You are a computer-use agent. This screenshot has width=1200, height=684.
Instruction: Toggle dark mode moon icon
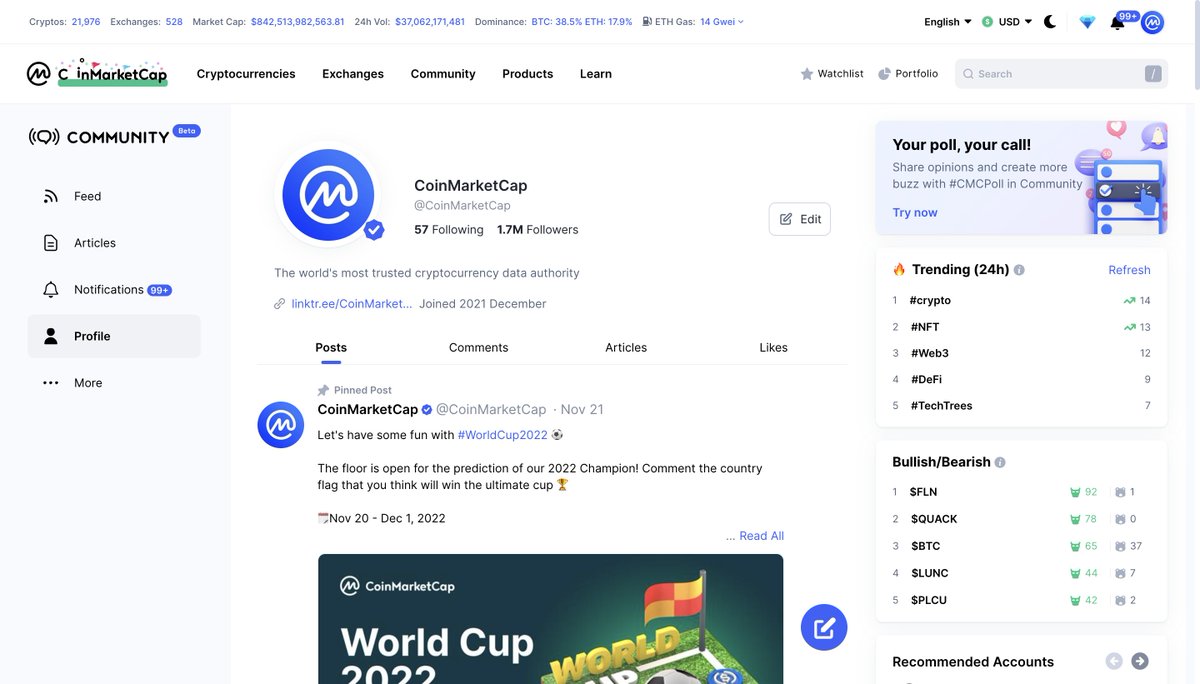click(x=1050, y=22)
